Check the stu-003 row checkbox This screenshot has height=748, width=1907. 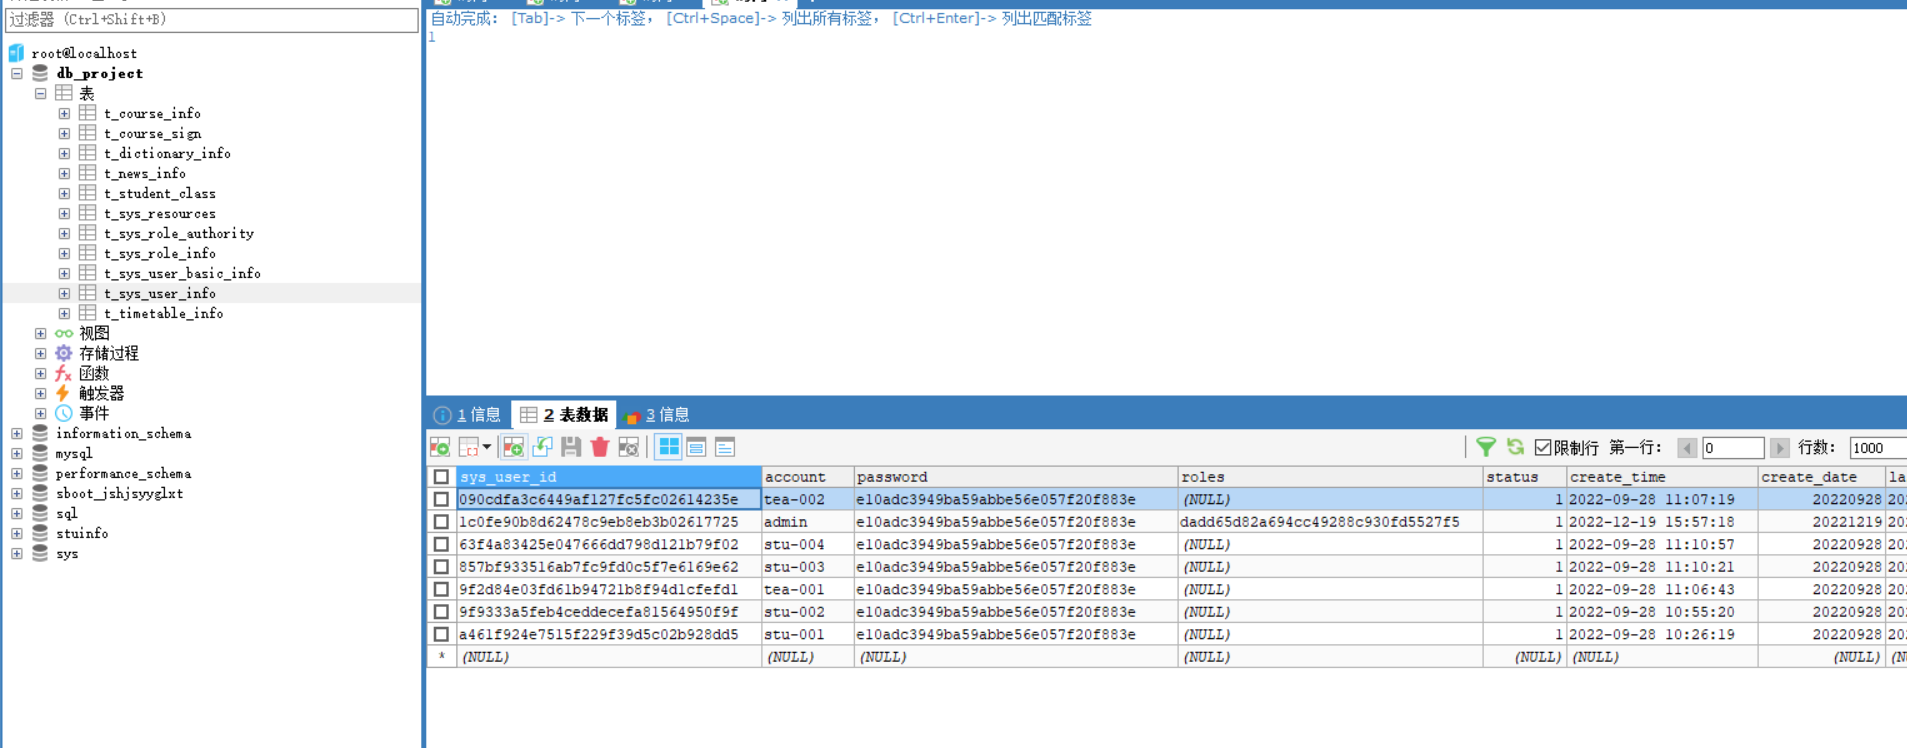tap(441, 567)
